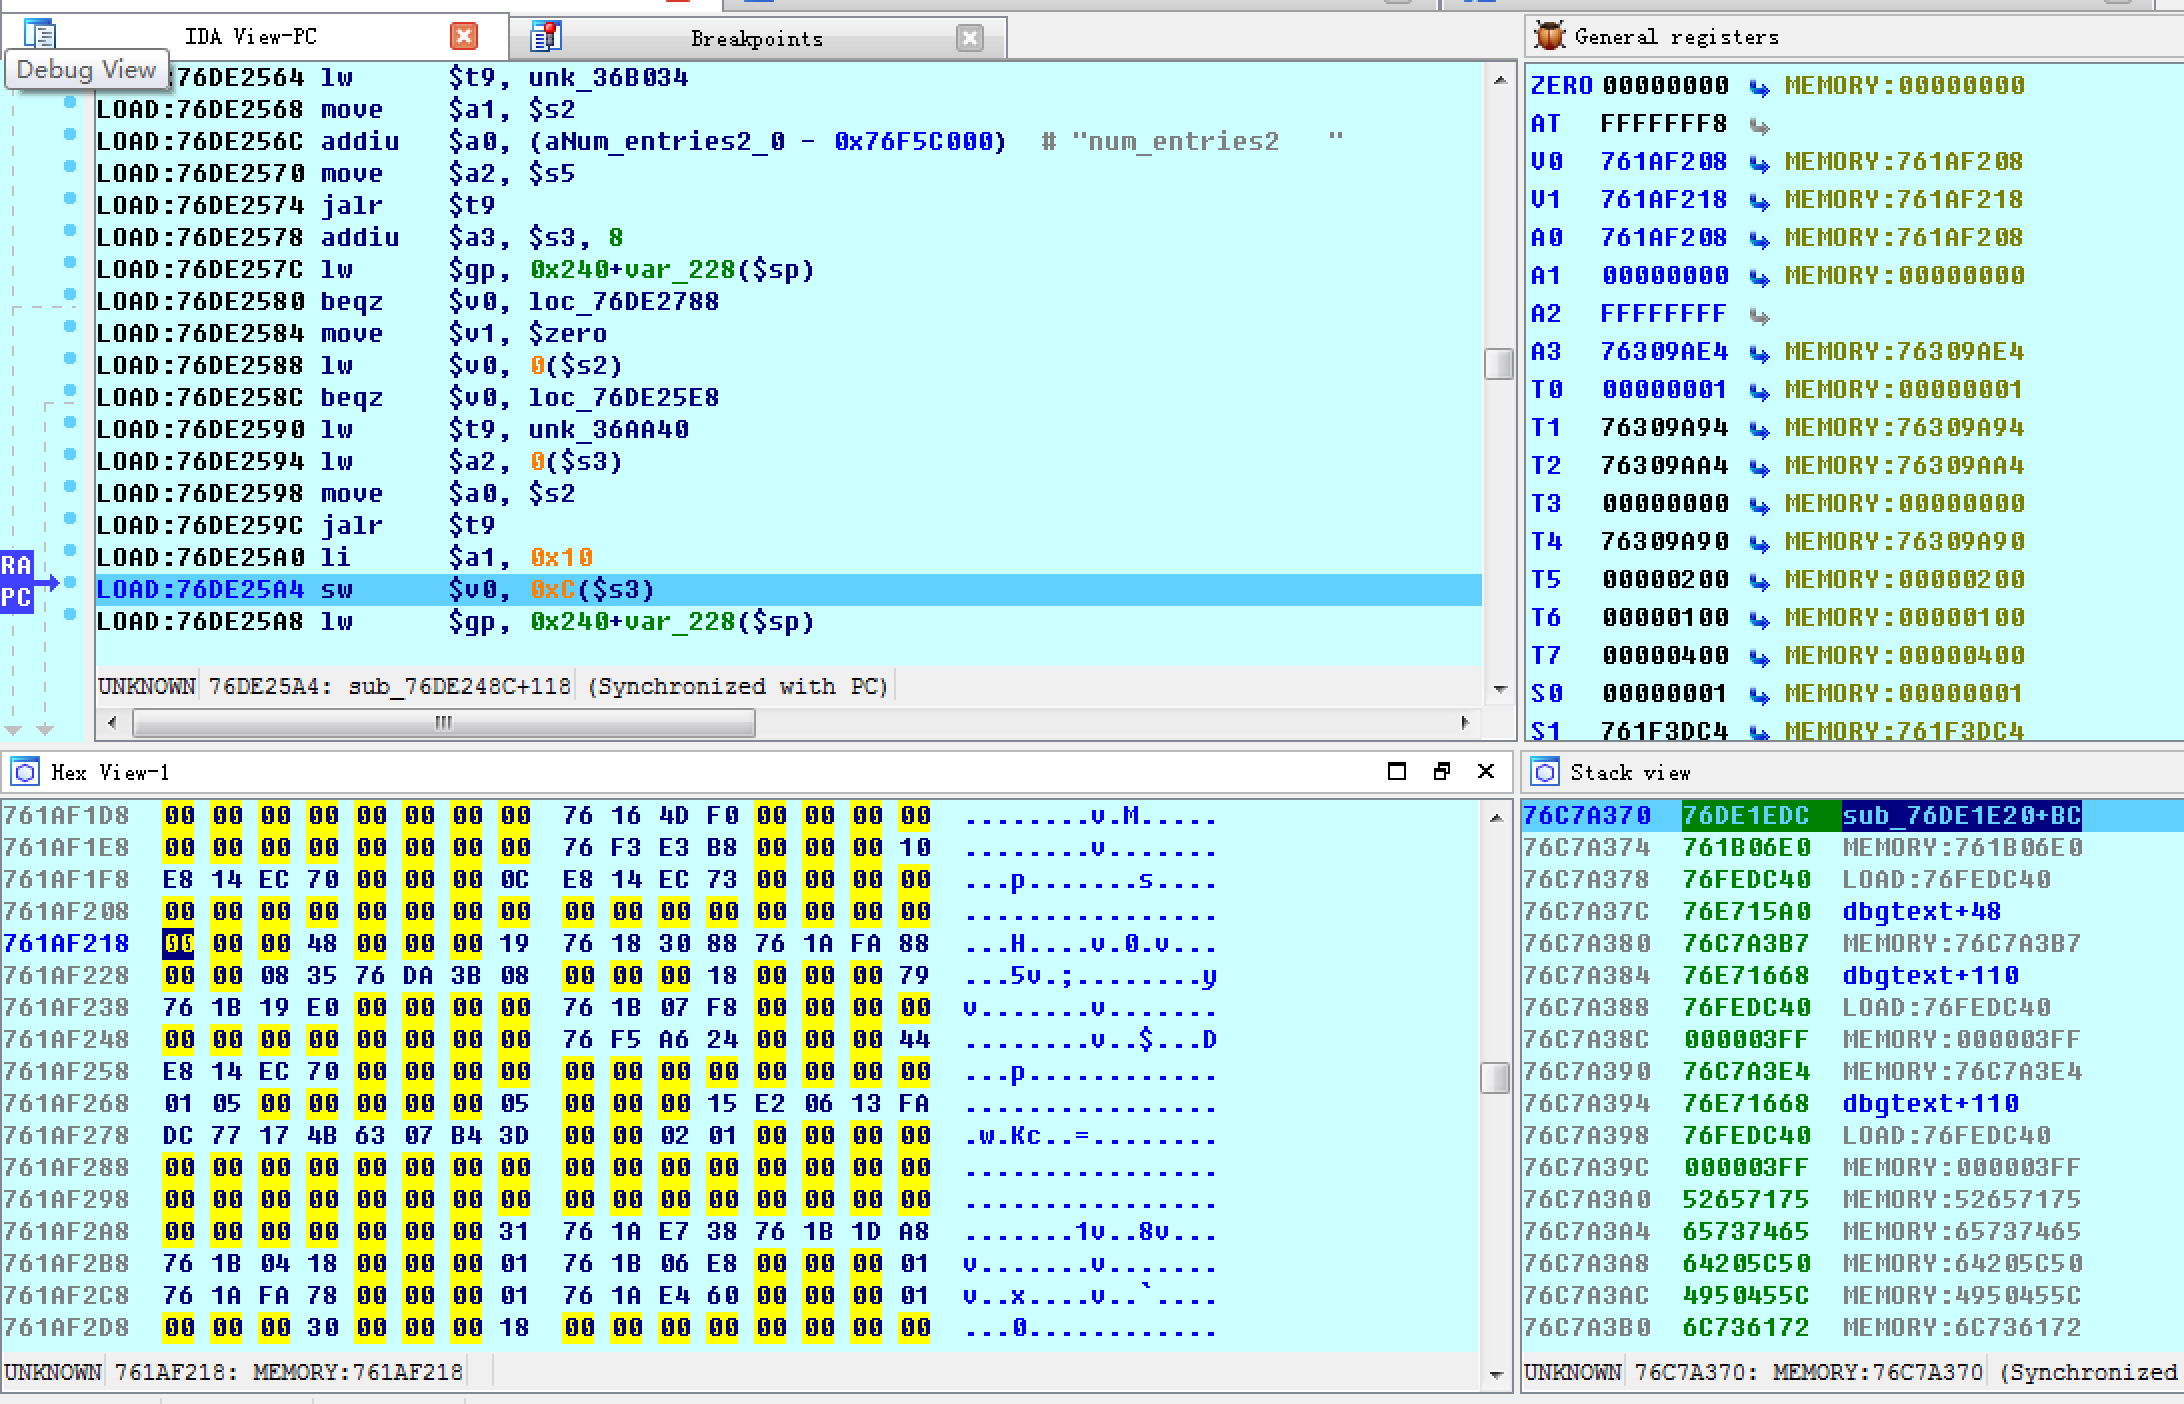Toggle breakpoint dot at LOAD:76DE25A8 line
The image size is (2184, 1404).
click(x=70, y=614)
